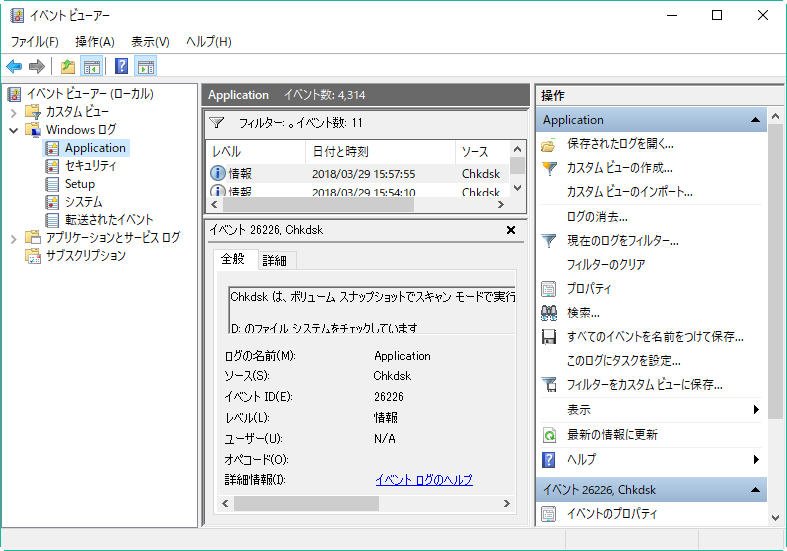The width and height of the screenshot is (787, 551).
Task: Click the detail pane horizontal scroll-right arrow
Action: tap(506, 503)
